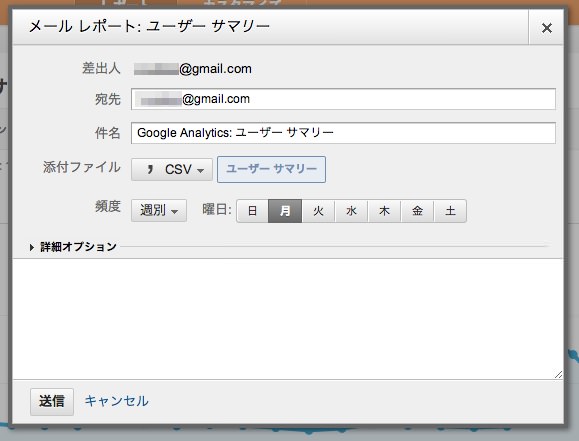The width and height of the screenshot is (579, 441).
Task: Click the 宛先 recipient email field
Action: click(x=343, y=99)
